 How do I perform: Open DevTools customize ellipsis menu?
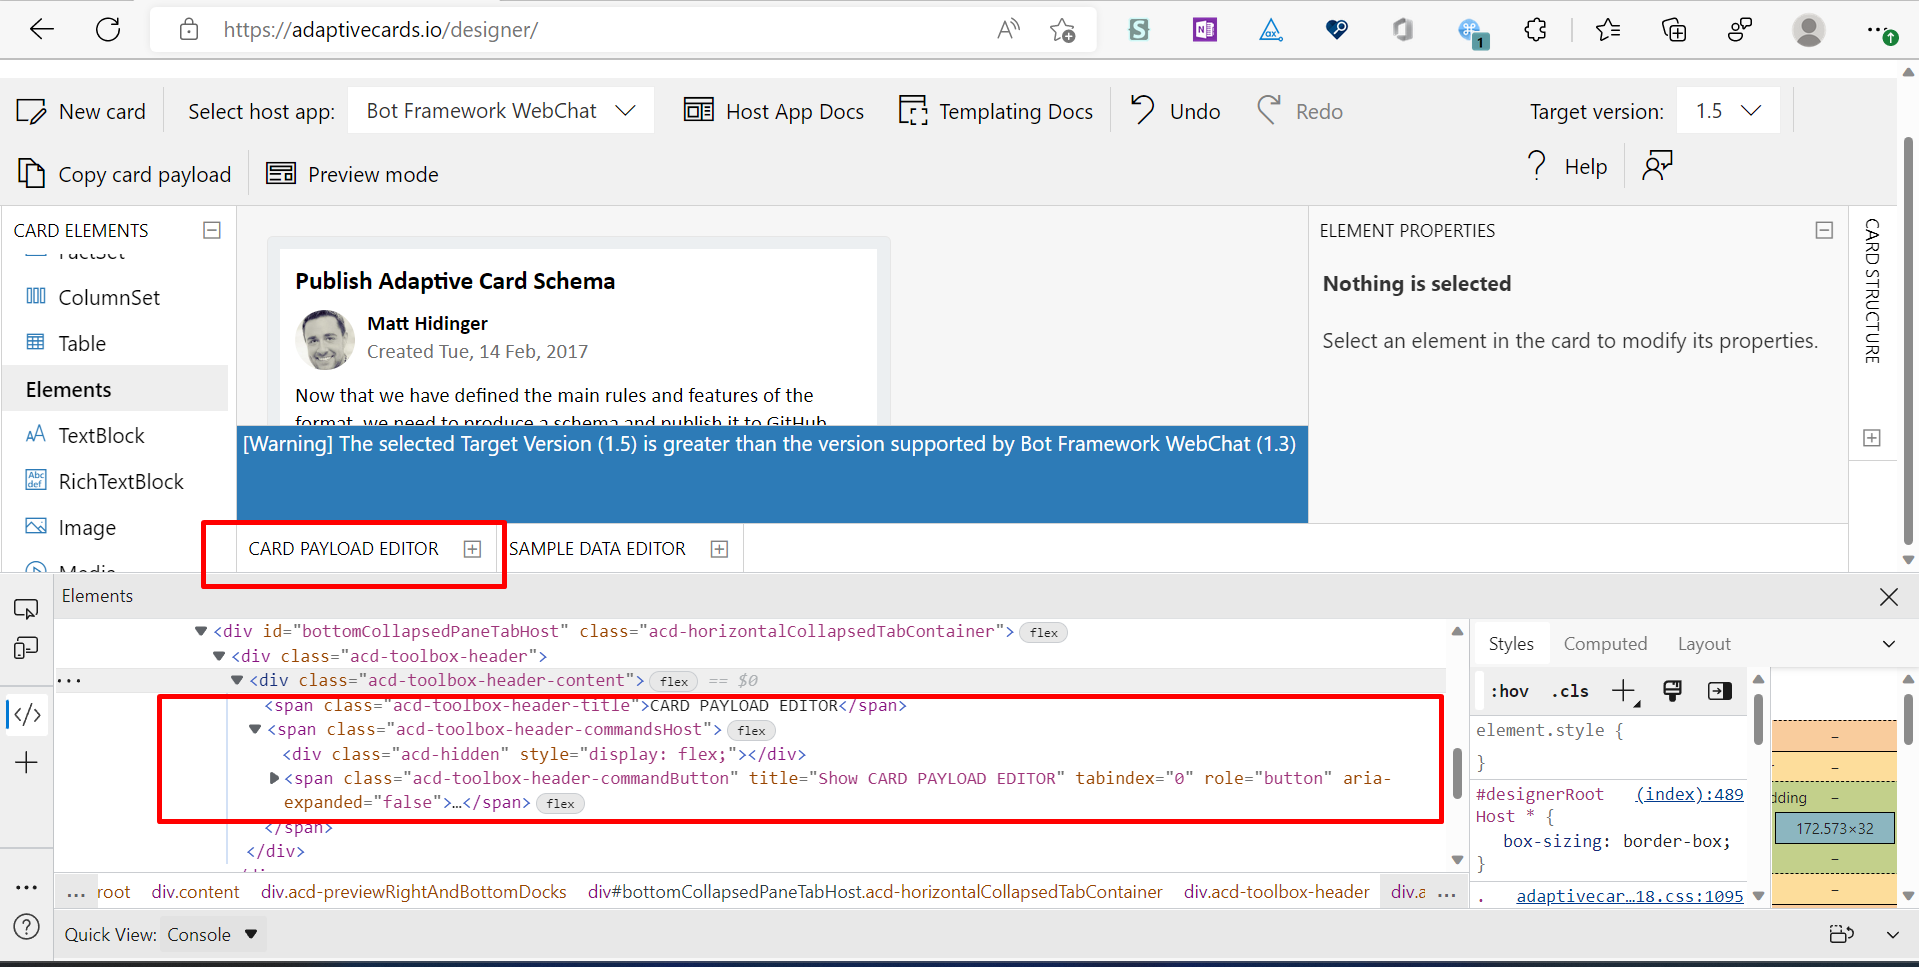26,887
